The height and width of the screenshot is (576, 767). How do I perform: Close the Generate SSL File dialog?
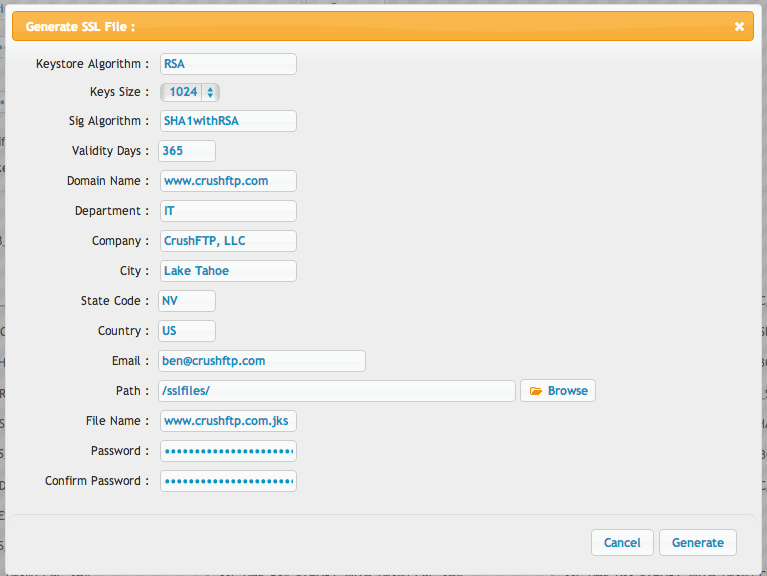coord(739,26)
